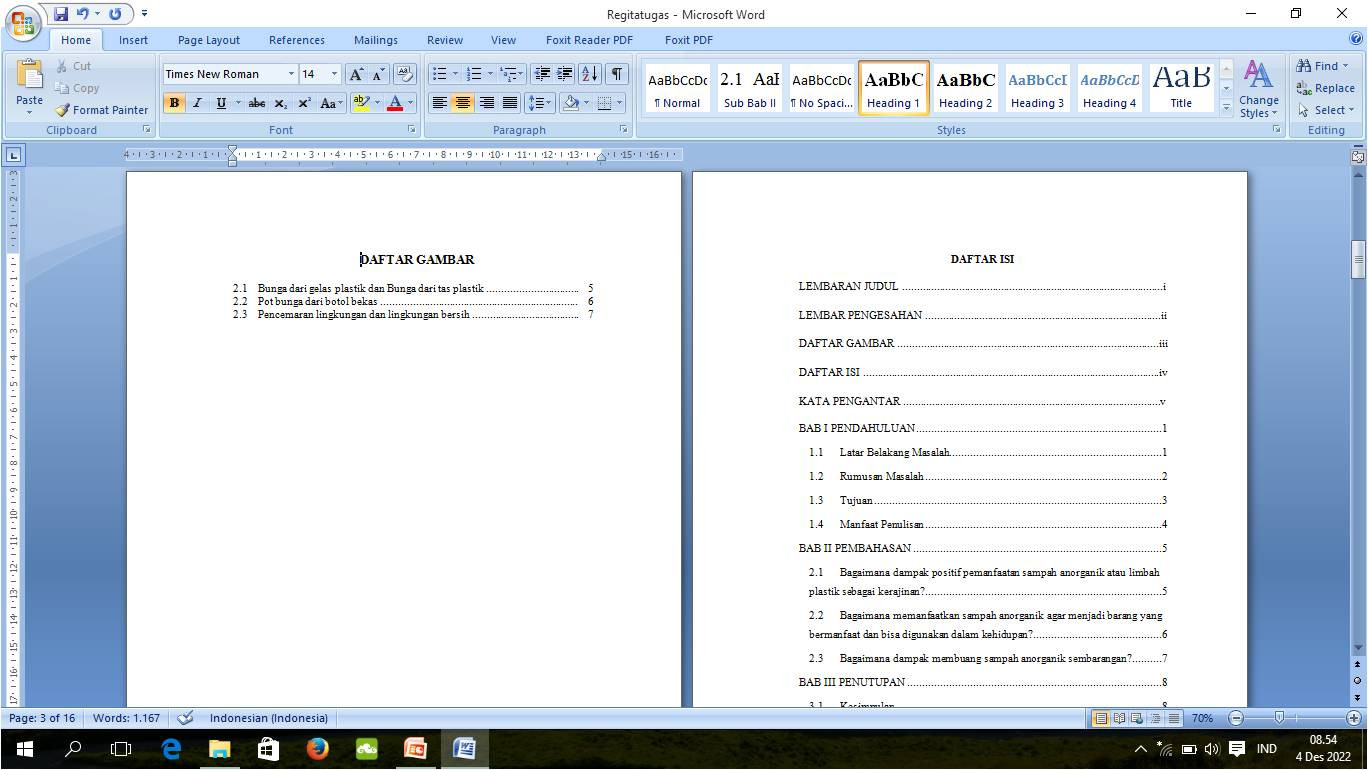Switch to the Foxit Reader PDF tab
Viewport: 1368px width, 770px height.
(x=589, y=40)
